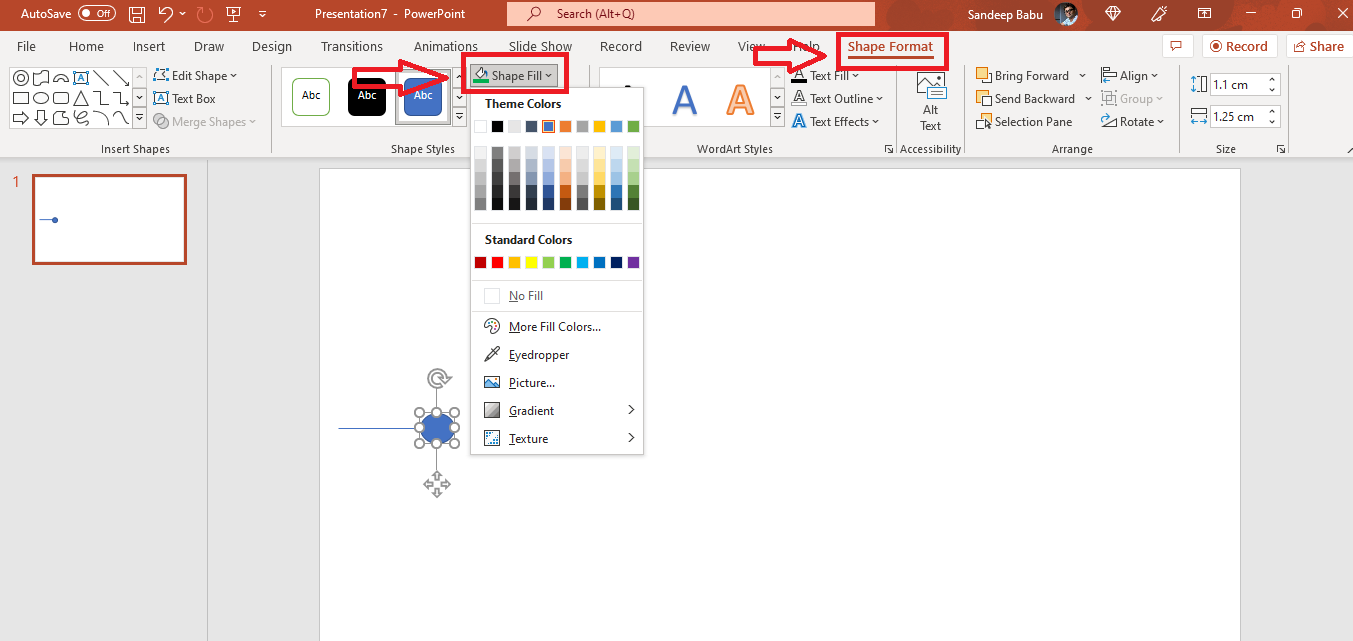Image resolution: width=1353 pixels, height=641 pixels.
Task: Open More Fill Colors dialog
Action: [557, 327]
